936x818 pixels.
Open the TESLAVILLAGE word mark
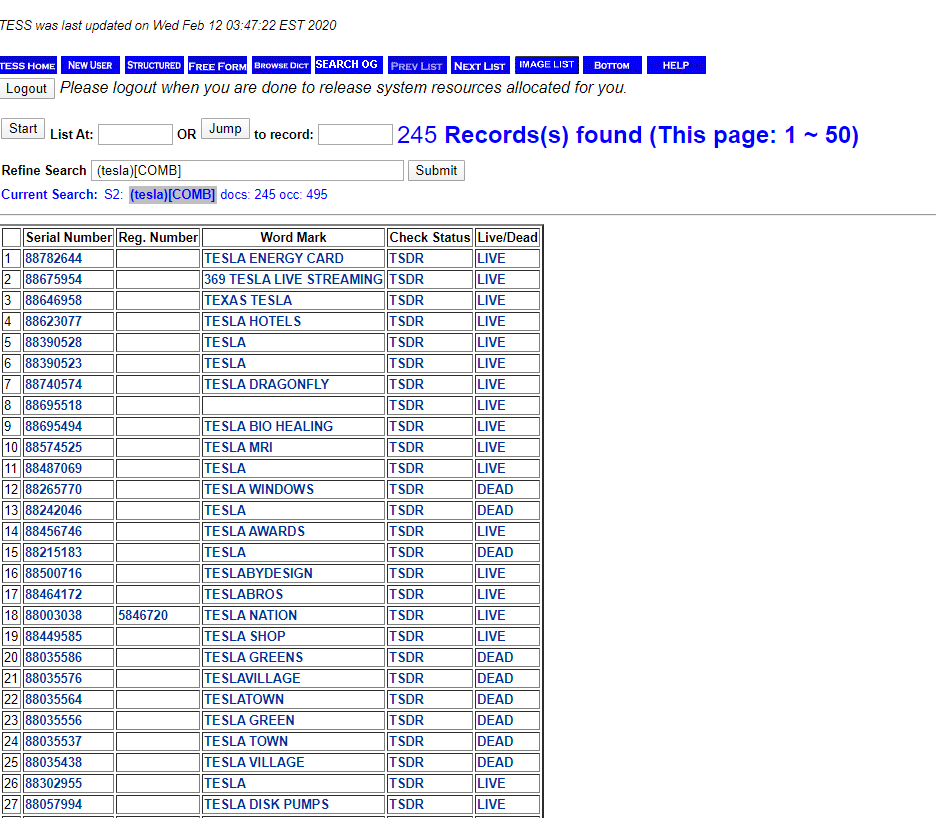coord(253,678)
